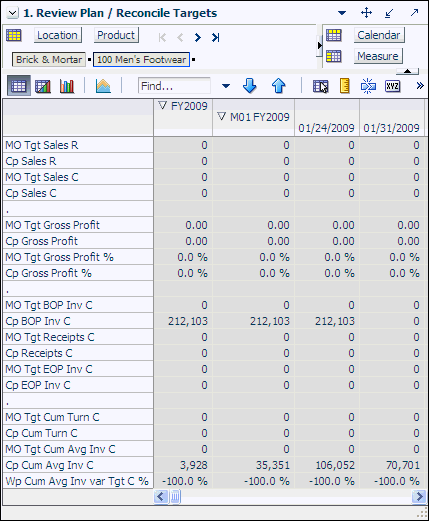The width and height of the screenshot is (429, 521).
Task: Open the Find options dropdown arrow
Action: pos(226,86)
